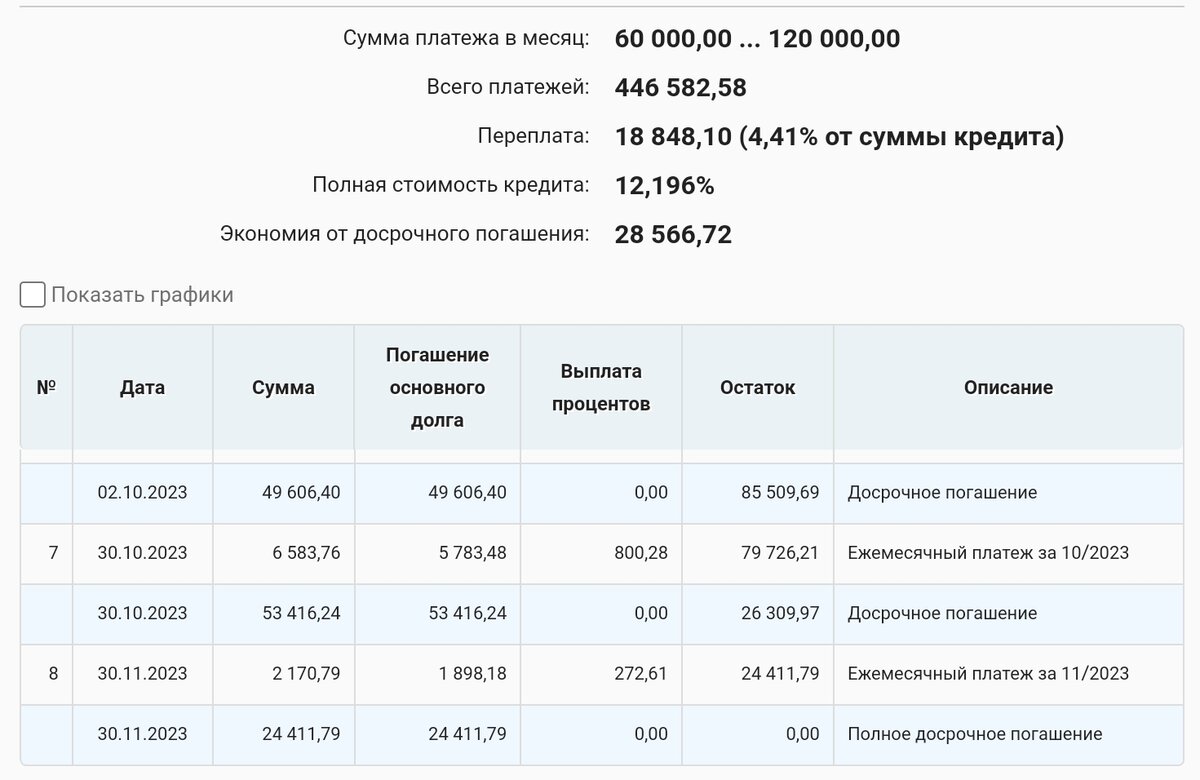
Task: Click the date cell 02.10.2023
Action: point(142,492)
